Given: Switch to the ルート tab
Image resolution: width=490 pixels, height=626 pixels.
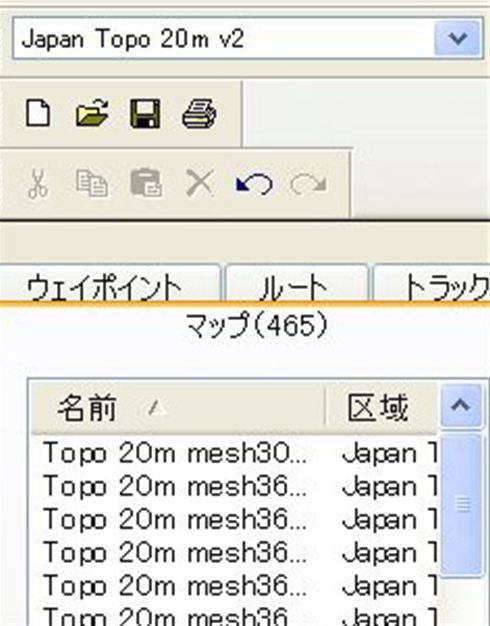Looking at the screenshot, I should (x=296, y=283).
